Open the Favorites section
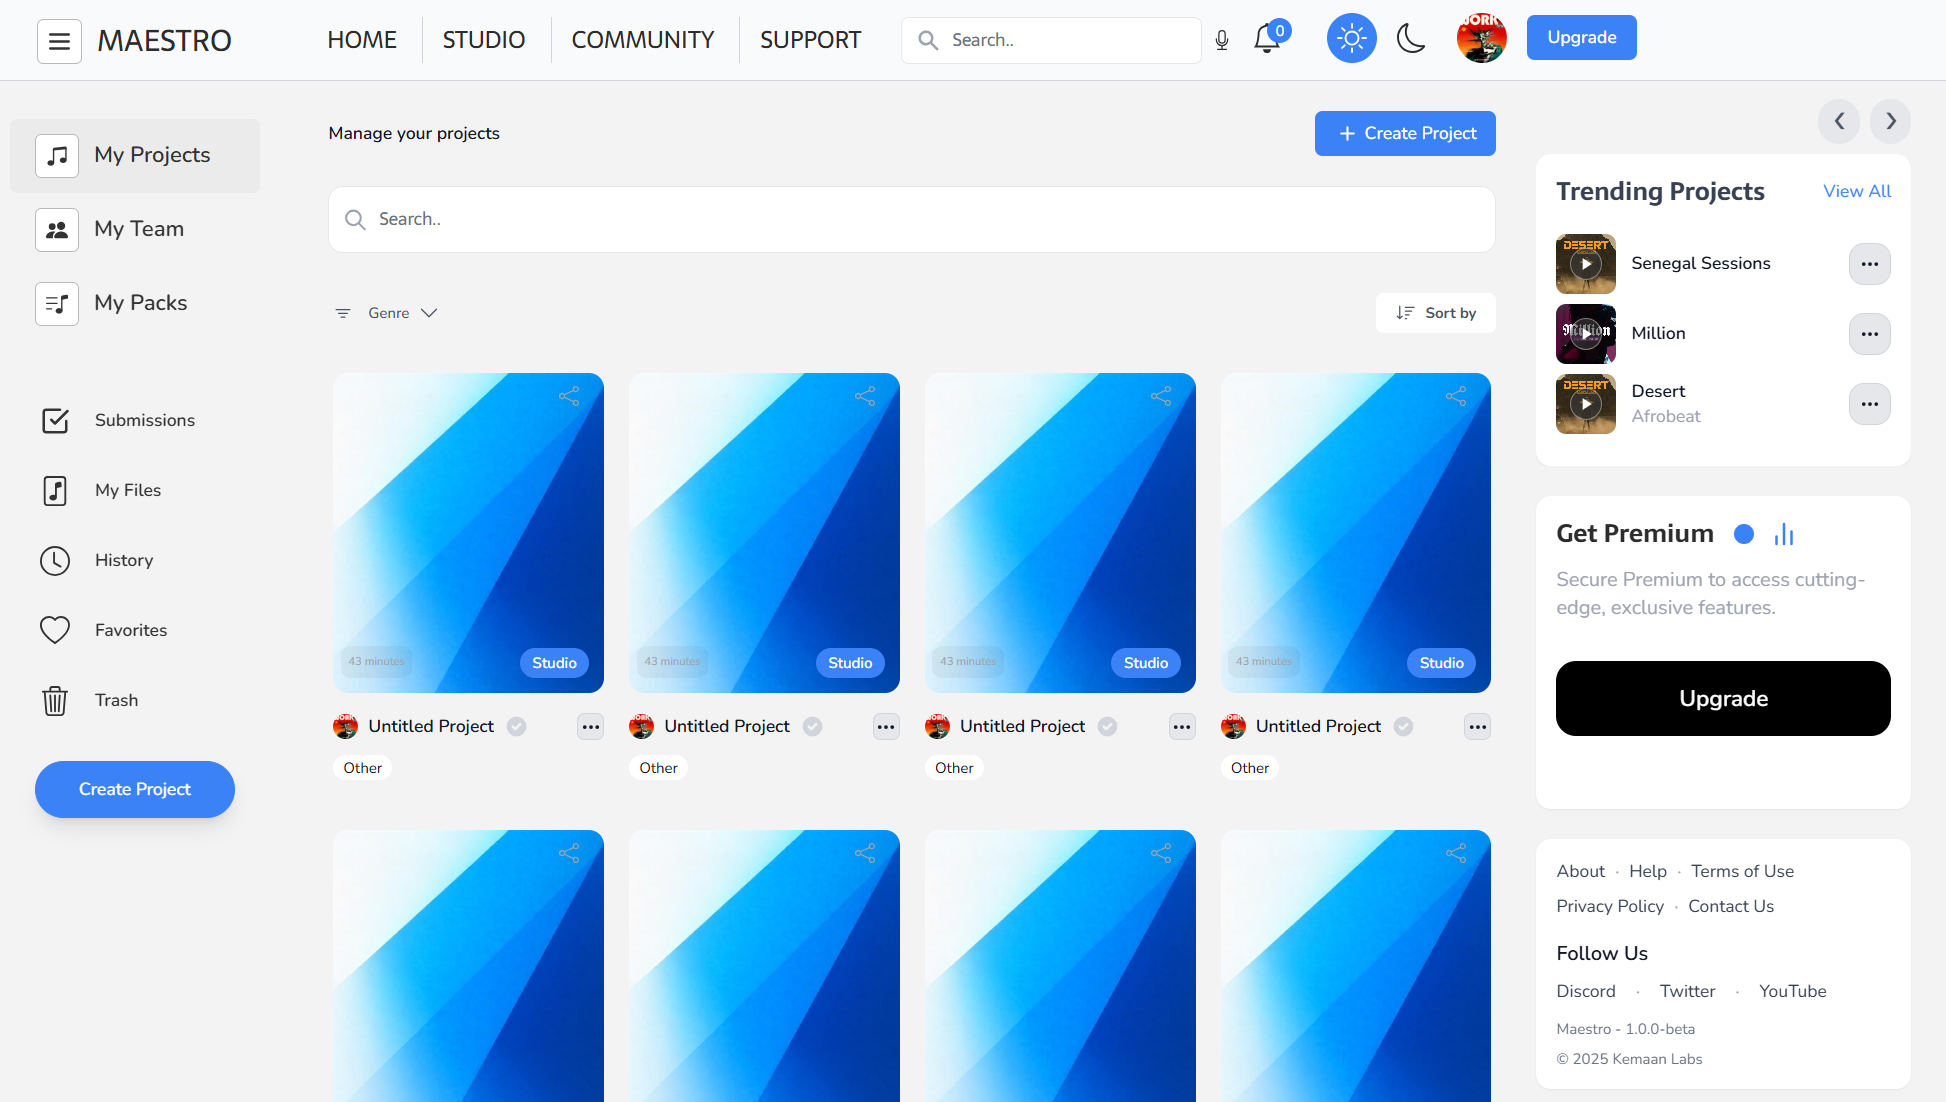This screenshot has width=1946, height=1102. pyautogui.click(x=131, y=630)
